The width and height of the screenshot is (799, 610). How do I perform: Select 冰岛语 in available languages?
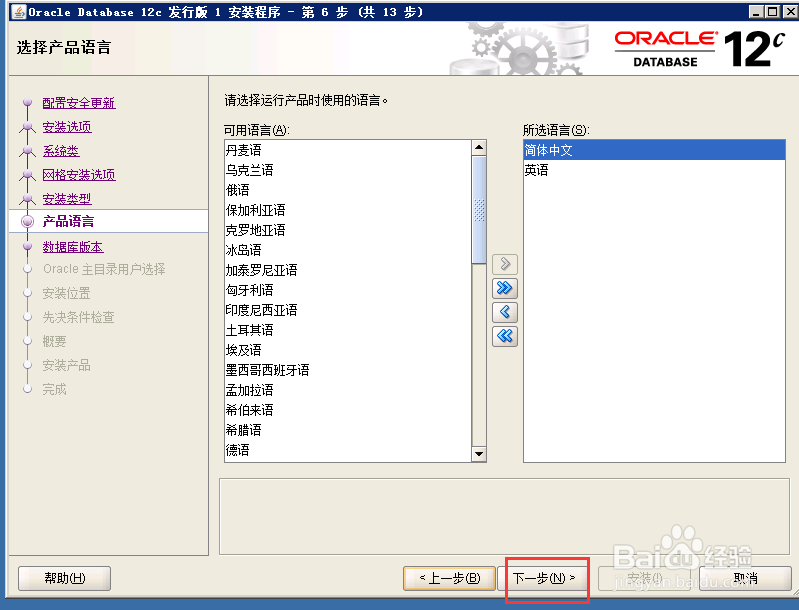click(348, 250)
